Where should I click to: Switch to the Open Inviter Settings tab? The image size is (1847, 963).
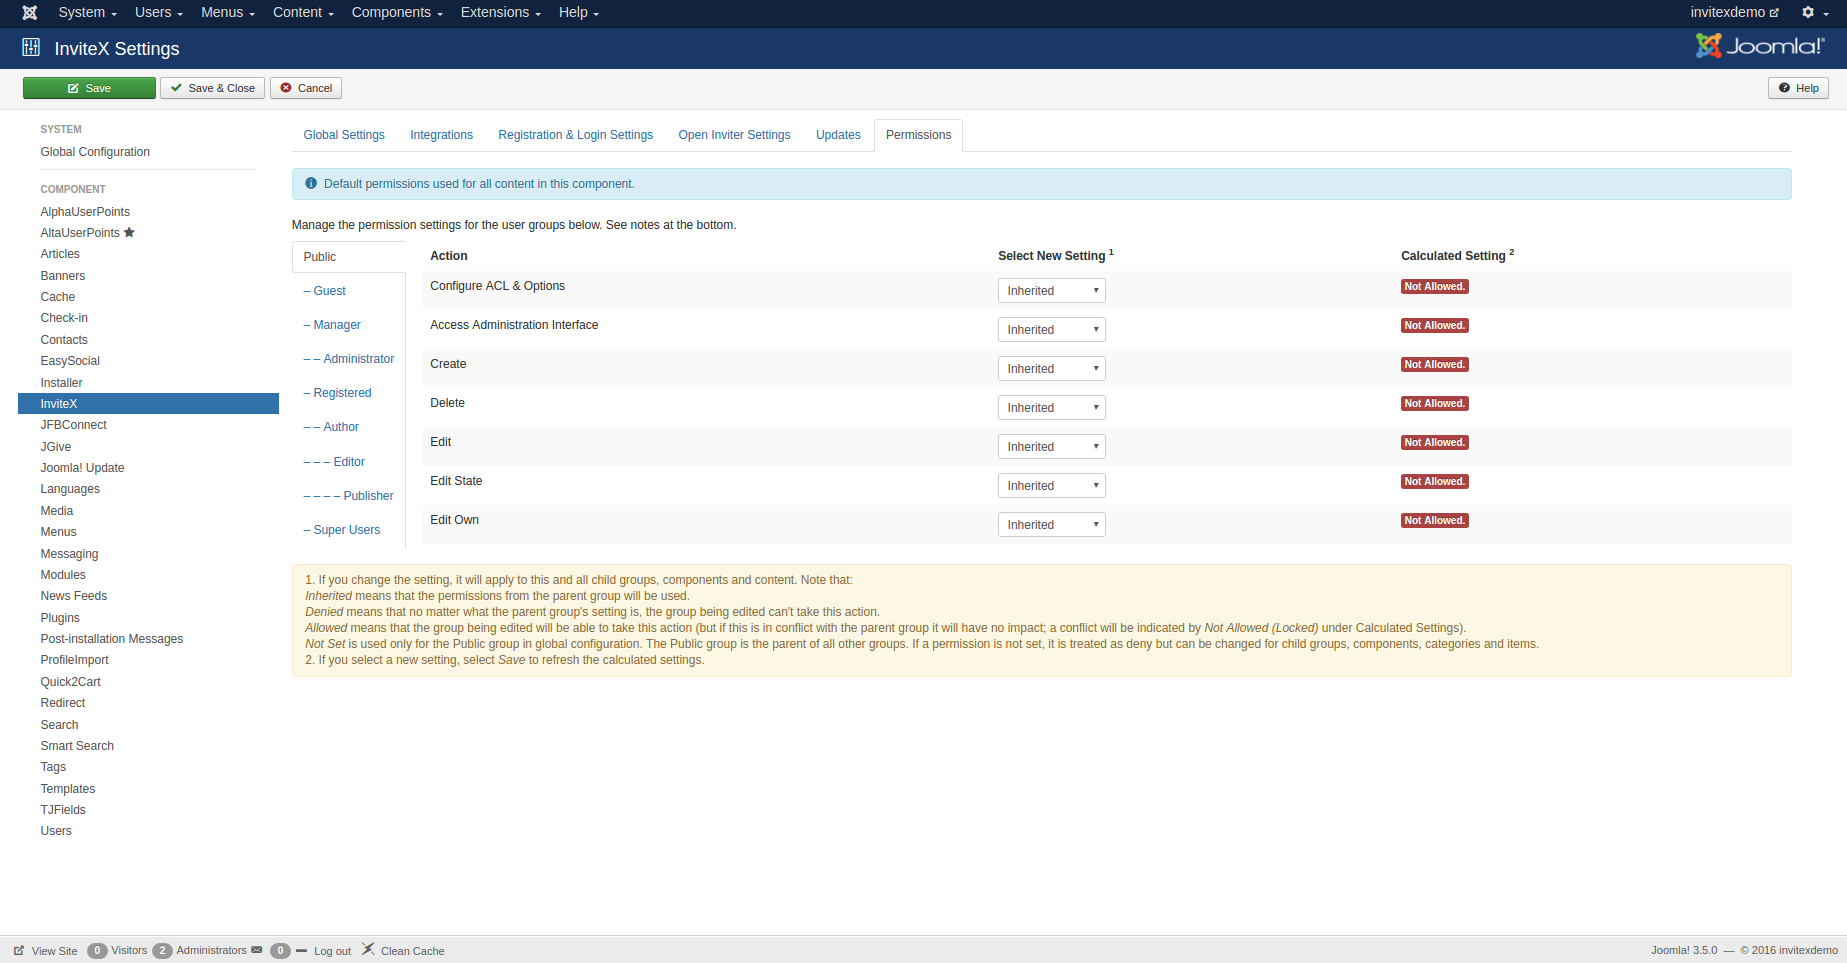coord(734,135)
